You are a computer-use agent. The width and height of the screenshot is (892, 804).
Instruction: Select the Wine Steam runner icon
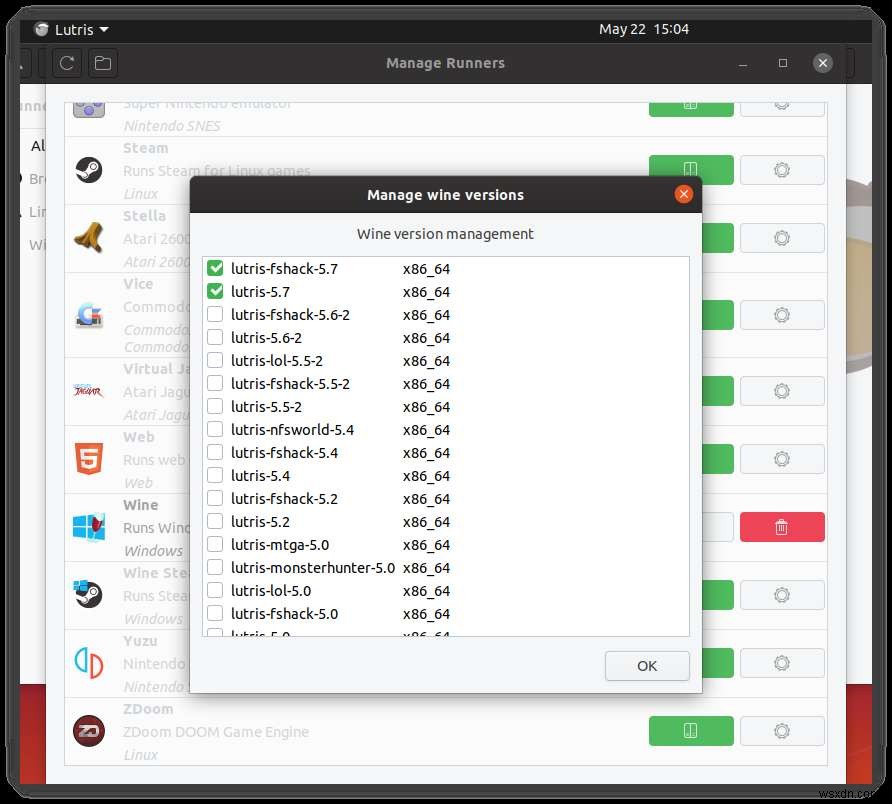pyautogui.click(x=89, y=595)
